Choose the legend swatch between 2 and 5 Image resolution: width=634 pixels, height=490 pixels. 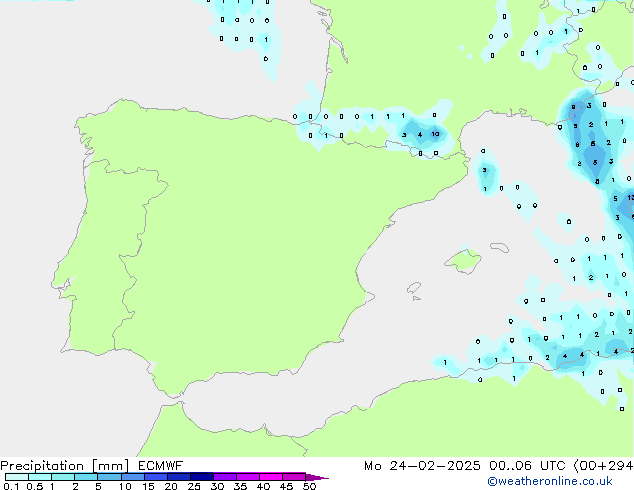(86, 477)
